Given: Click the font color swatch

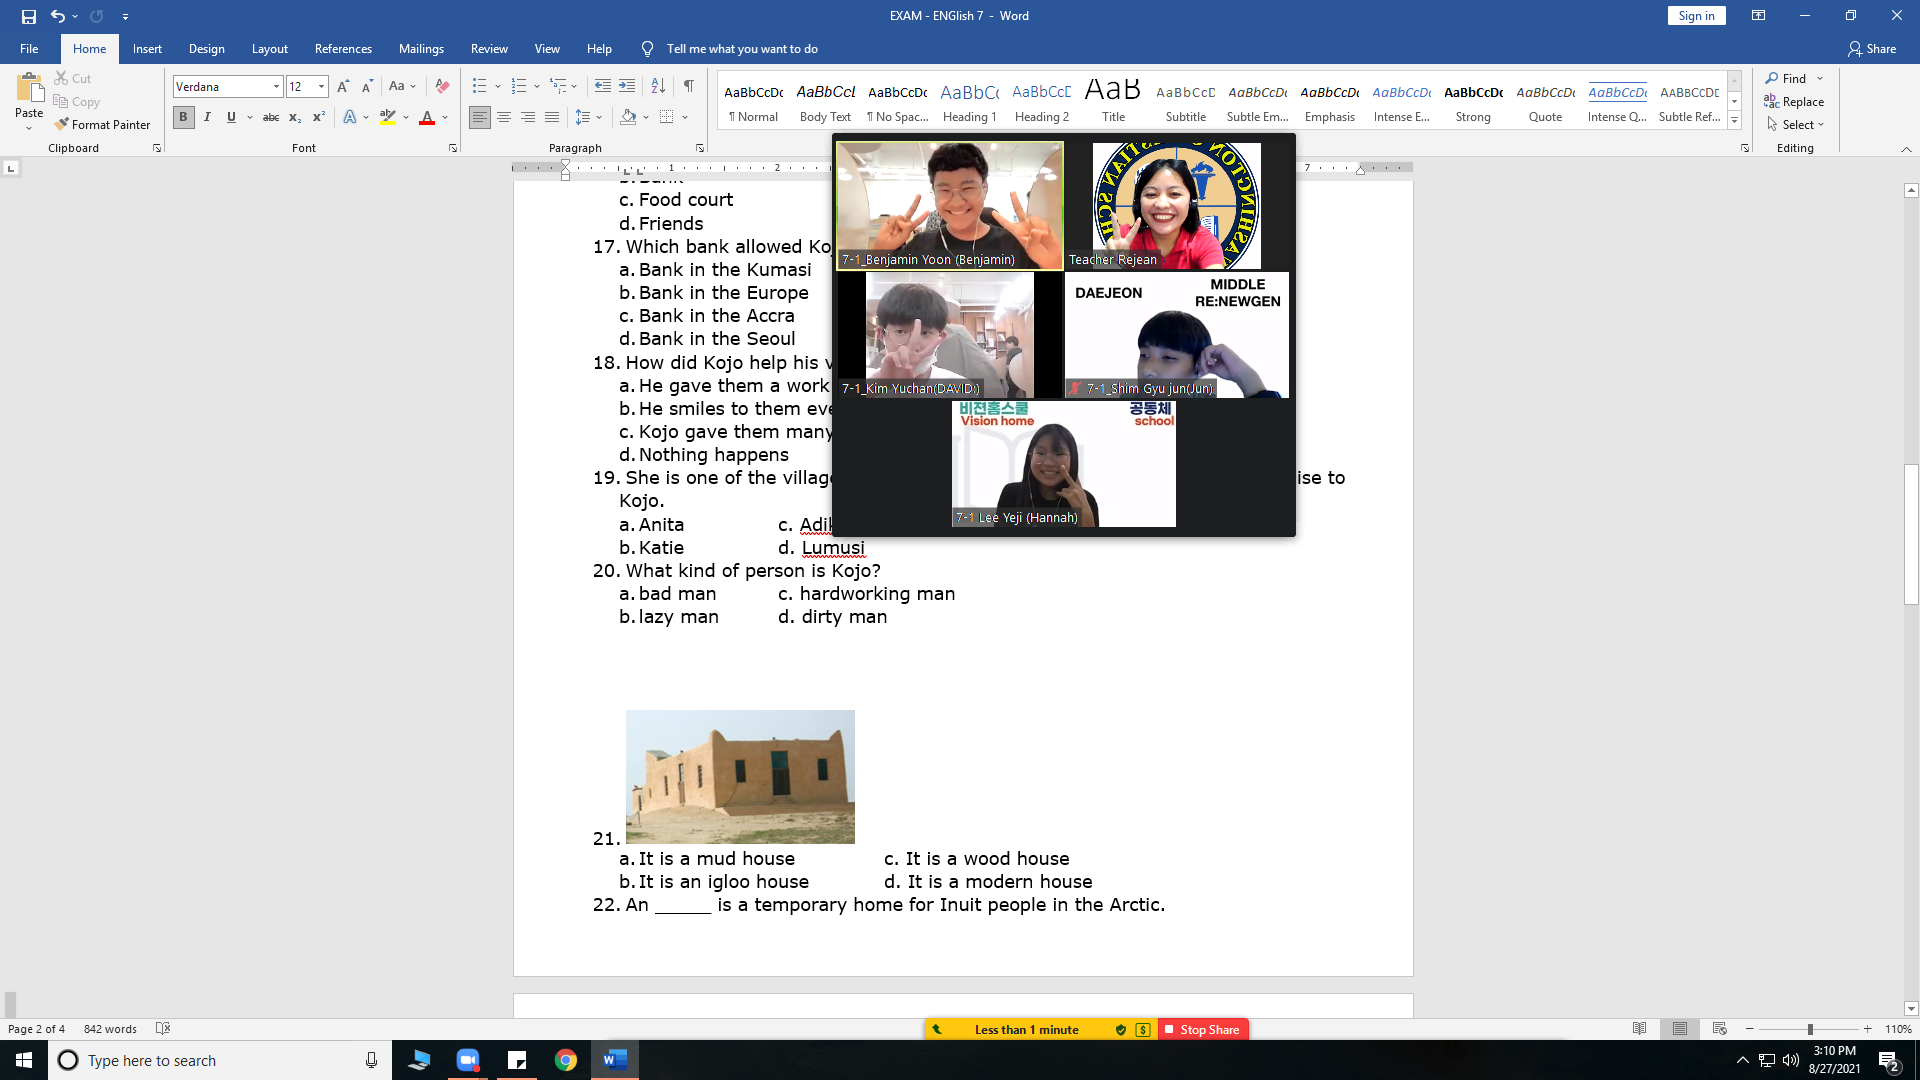Looking at the screenshot, I should tap(427, 117).
